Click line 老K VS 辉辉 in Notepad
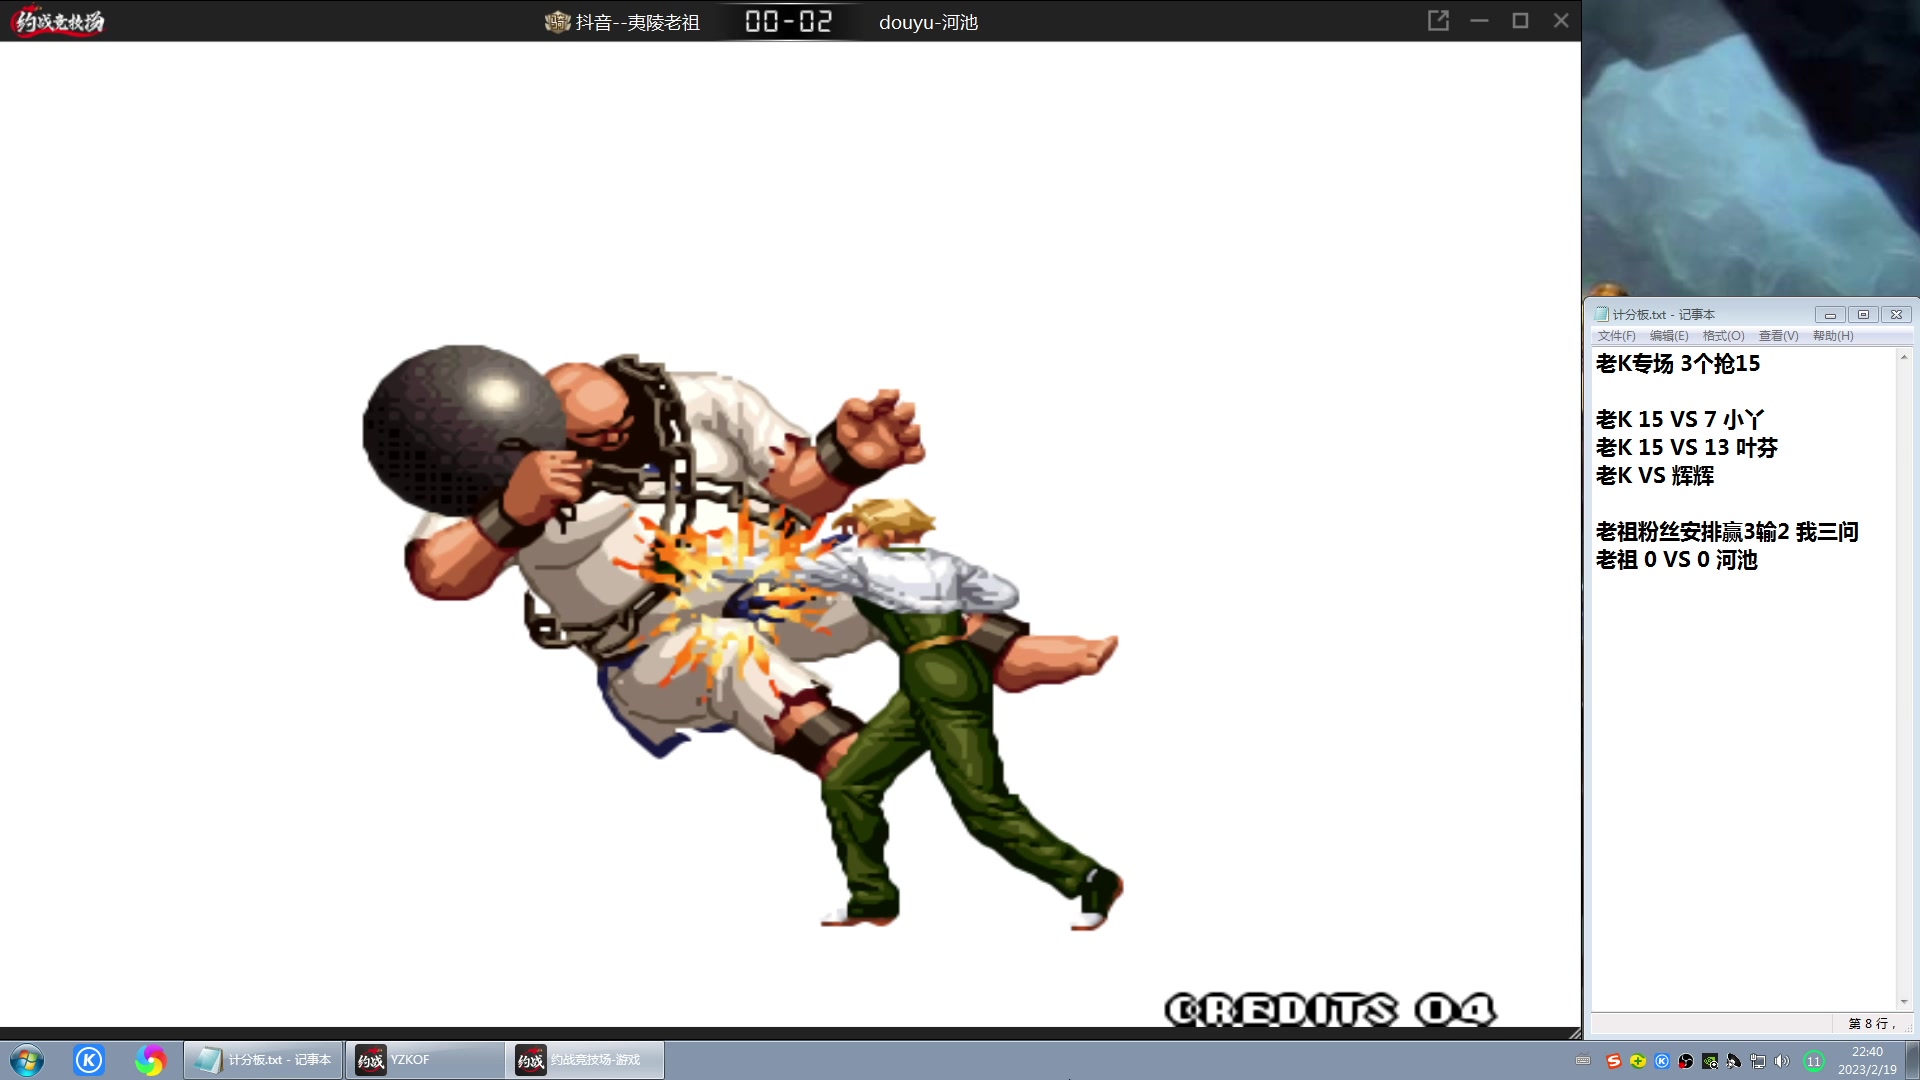The image size is (1920, 1080). pos(1655,476)
